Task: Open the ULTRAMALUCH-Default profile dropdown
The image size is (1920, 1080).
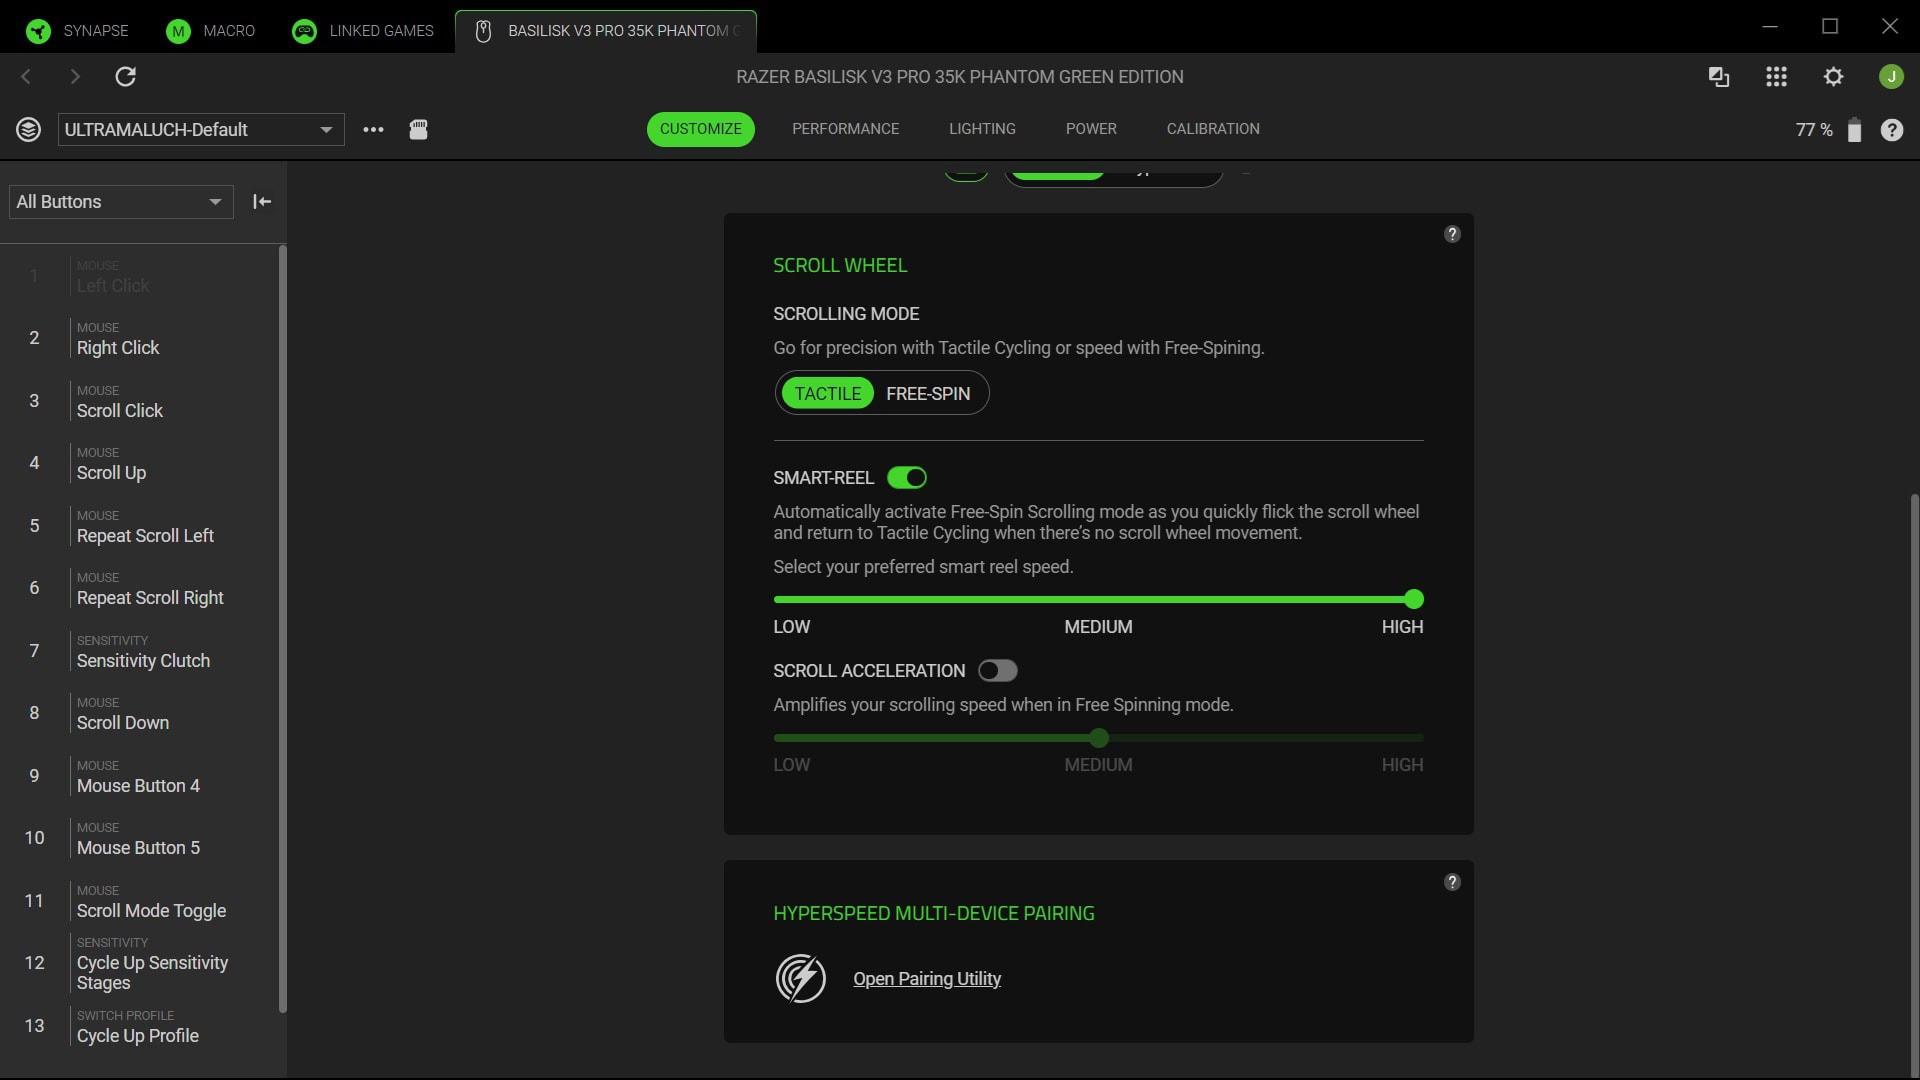Action: click(200, 129)
